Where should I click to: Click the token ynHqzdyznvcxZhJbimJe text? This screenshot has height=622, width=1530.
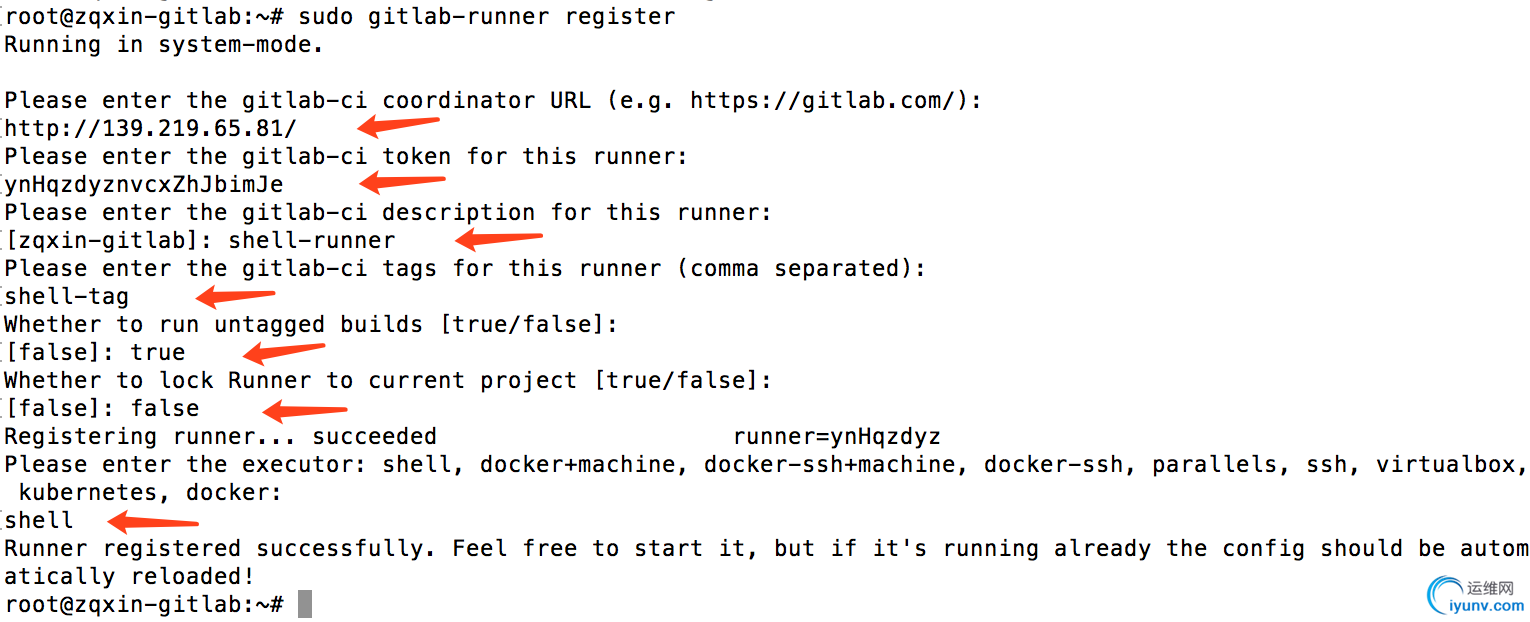144,185
